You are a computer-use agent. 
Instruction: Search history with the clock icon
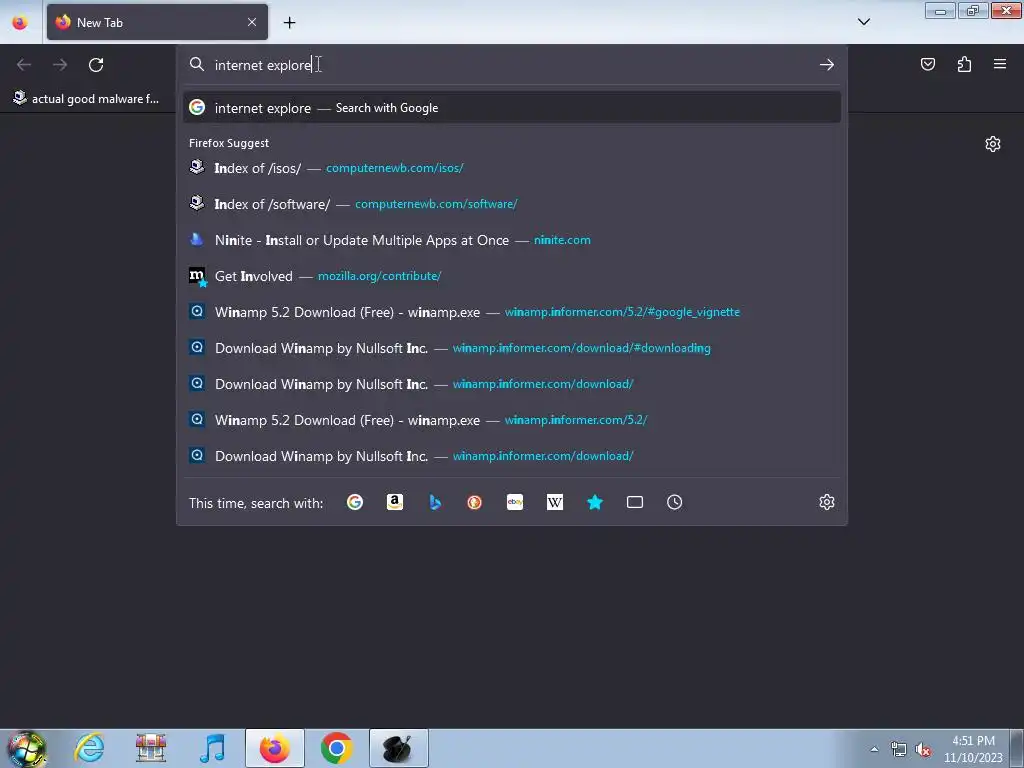pyautogui.click(x=675, y=502)
